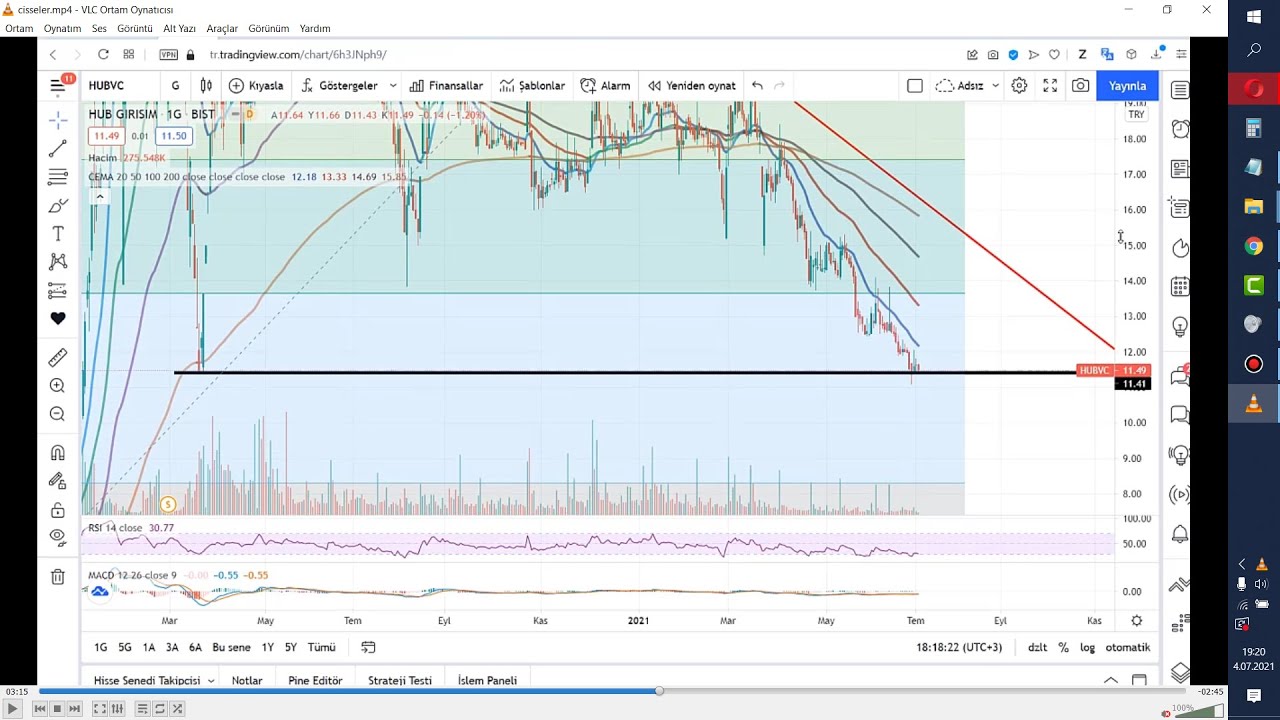Select the ruler measure tool
Viewport: 1280px width, 720px height.
[58, 357]
